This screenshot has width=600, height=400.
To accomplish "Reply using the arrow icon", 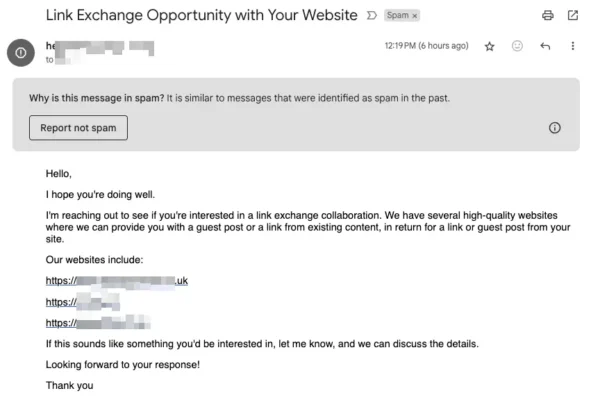I will [545, 46].
